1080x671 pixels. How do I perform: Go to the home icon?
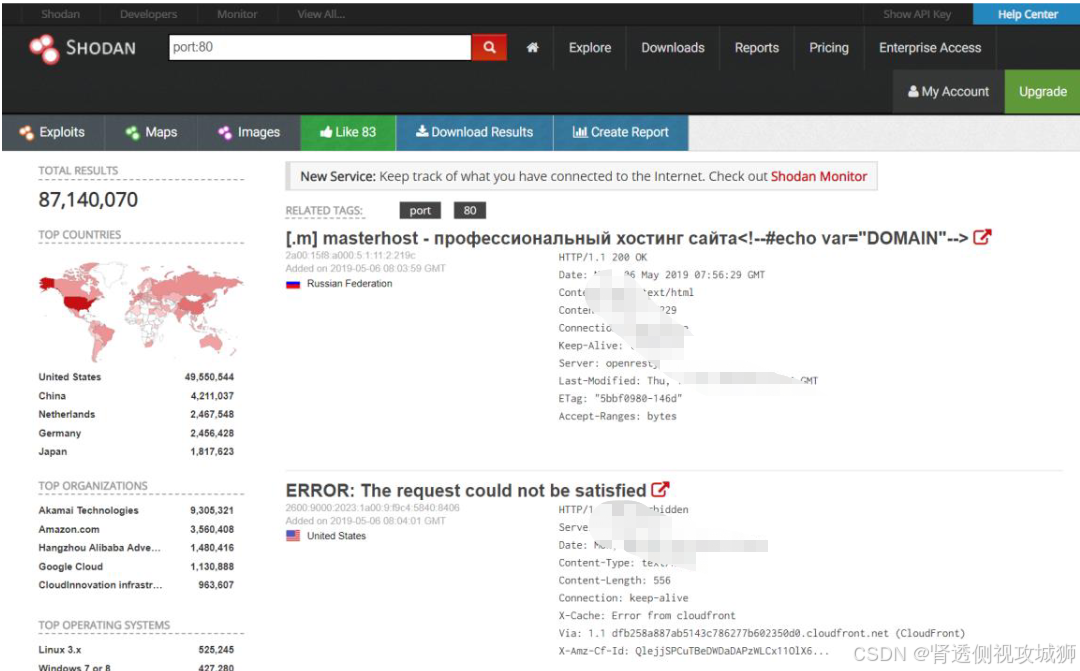click(532, 48)
